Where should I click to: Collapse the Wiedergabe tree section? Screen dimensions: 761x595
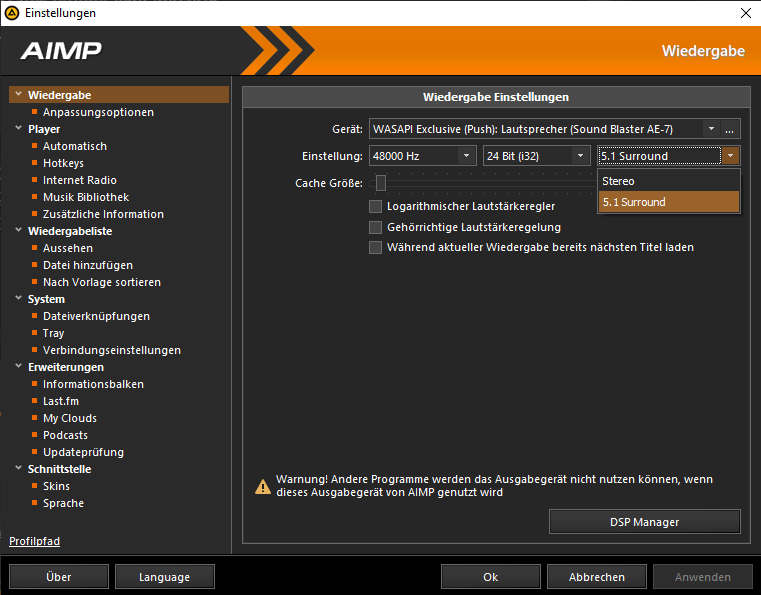tap(18, 95)
